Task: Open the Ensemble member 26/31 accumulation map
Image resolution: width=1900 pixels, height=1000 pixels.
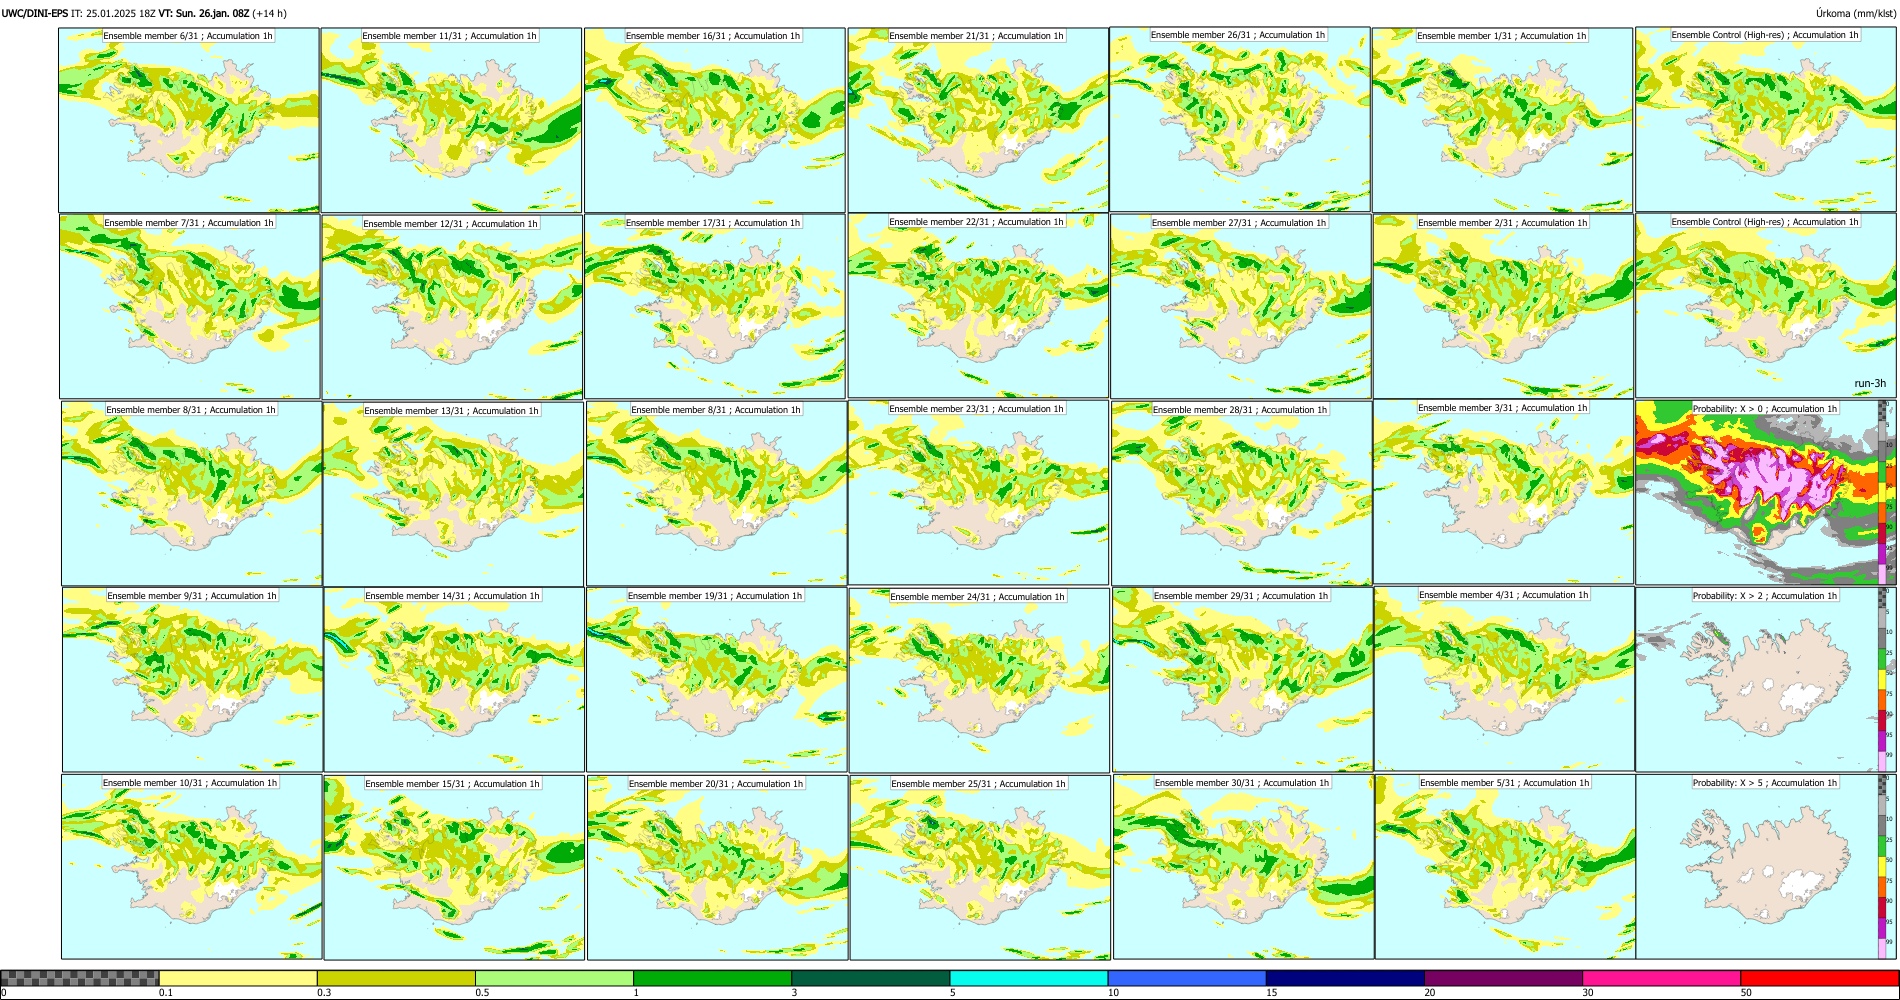Action: [x=1240, y=119]
